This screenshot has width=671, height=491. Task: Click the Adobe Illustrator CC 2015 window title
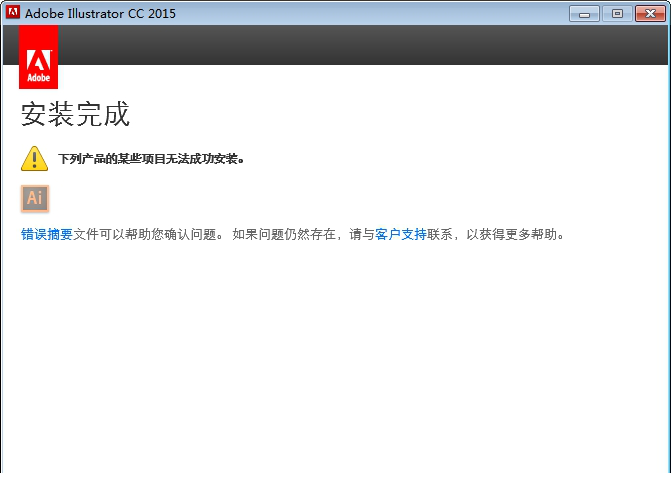100,13
